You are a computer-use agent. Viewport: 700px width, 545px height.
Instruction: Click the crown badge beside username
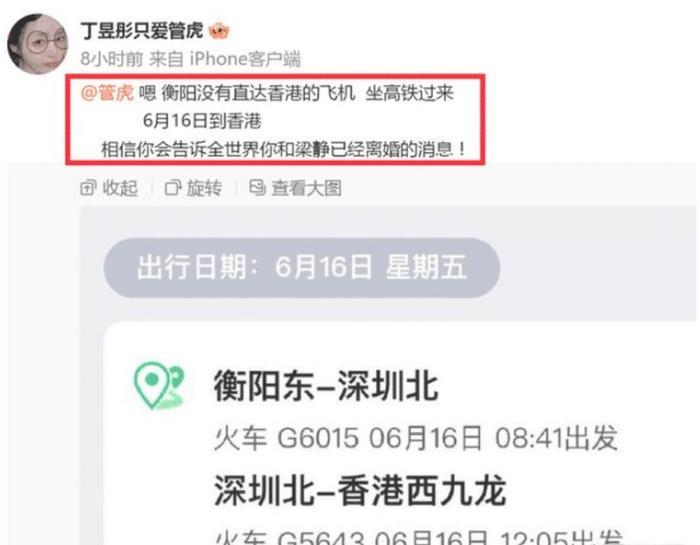tap(219, 31)
